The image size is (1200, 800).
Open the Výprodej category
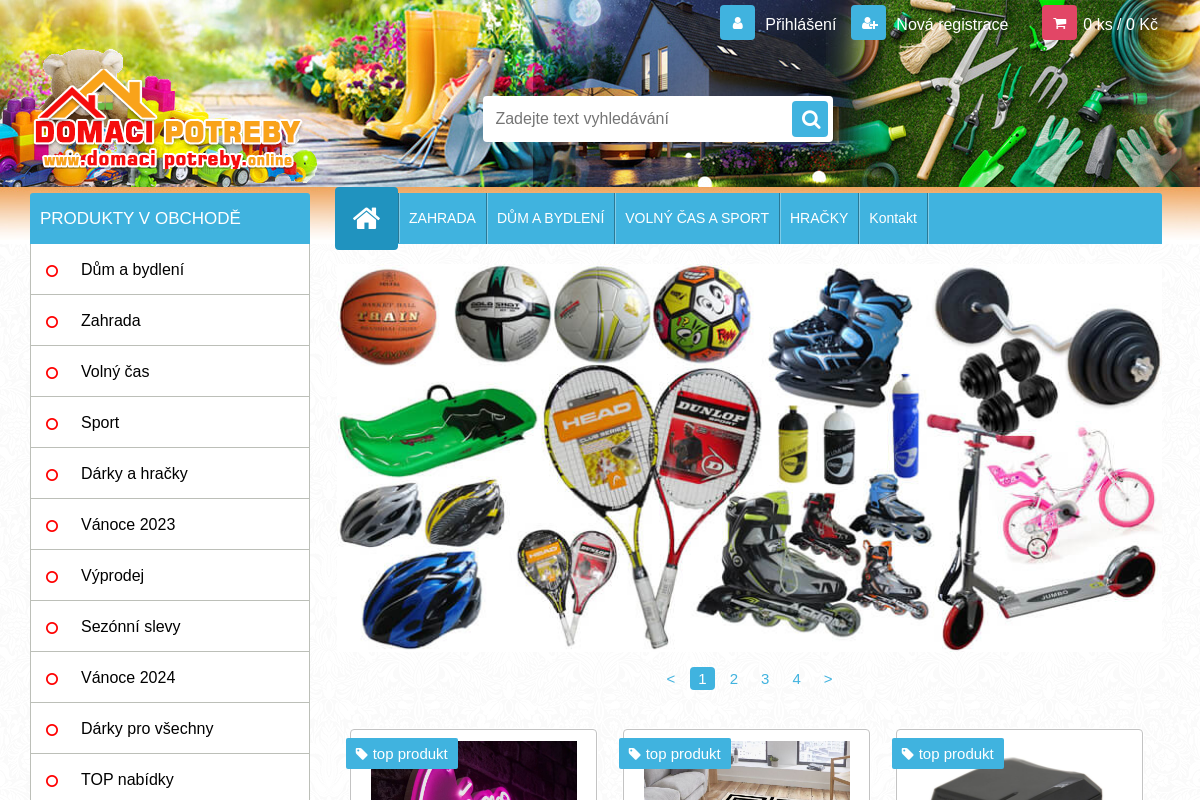(112, 575)
